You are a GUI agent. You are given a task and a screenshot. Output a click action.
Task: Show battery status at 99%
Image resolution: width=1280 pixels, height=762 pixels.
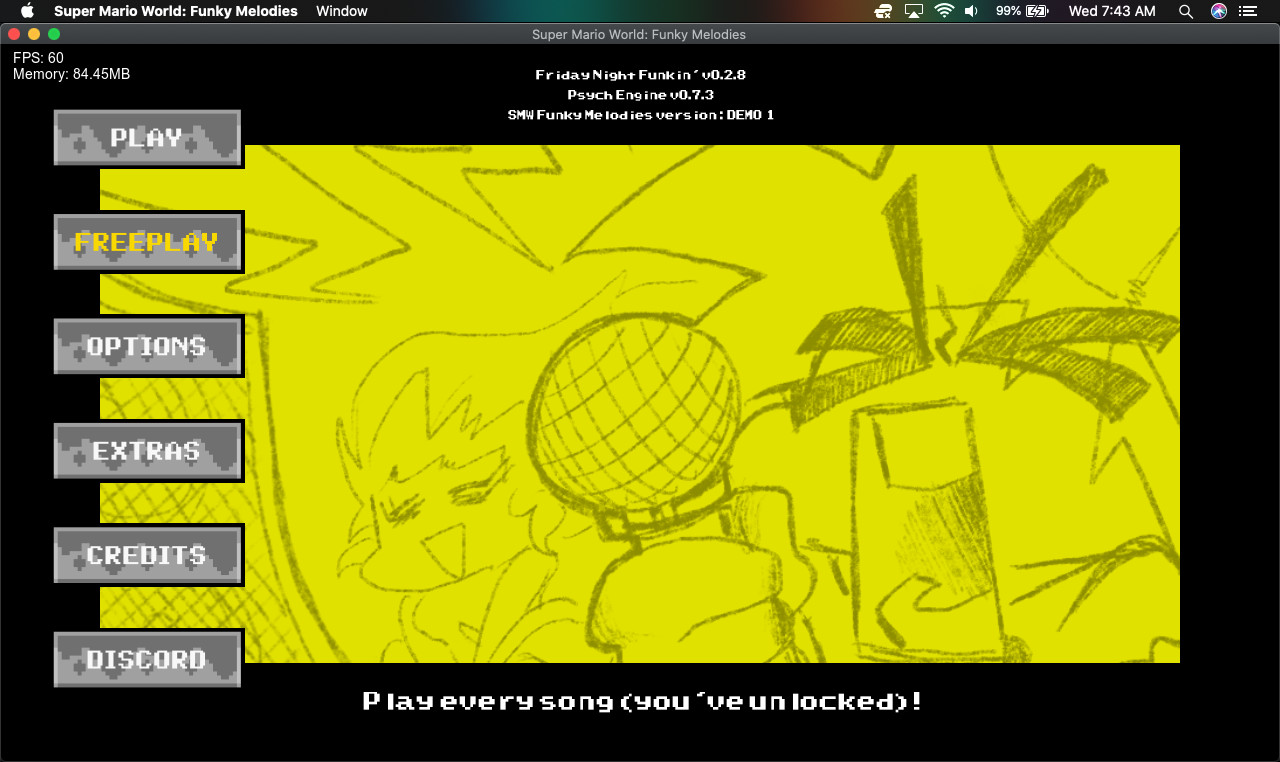point(1021,11)
